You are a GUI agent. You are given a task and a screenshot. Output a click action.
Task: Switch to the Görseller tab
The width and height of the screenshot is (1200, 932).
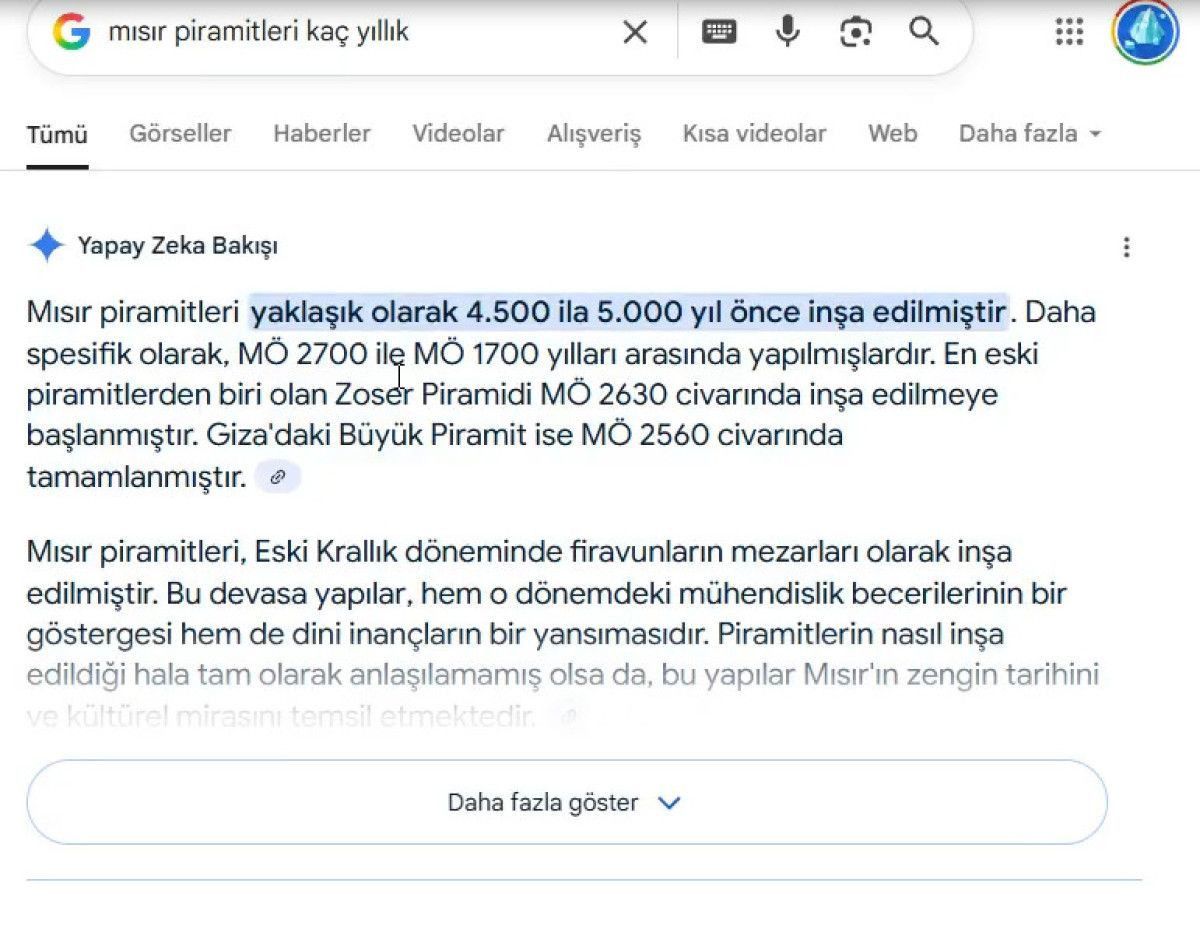[x=180, y=133]
